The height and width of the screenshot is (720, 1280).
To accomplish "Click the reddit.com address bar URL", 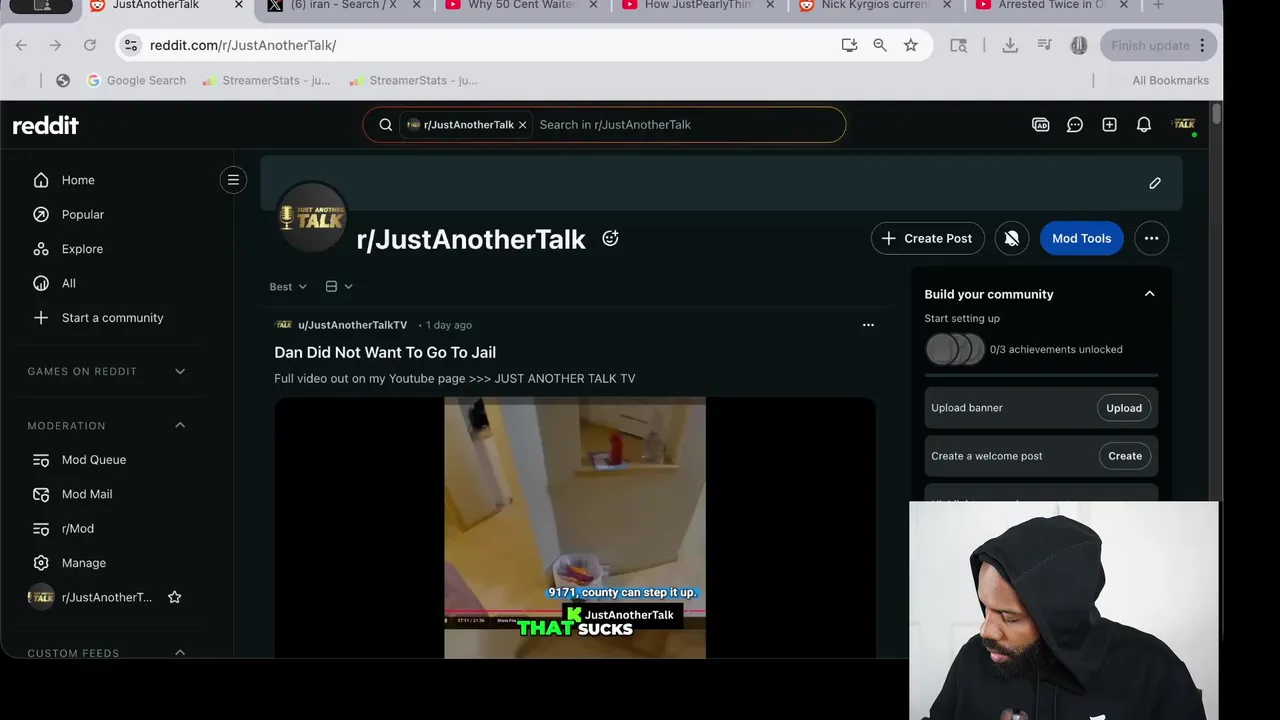I will tap(243, 45).
